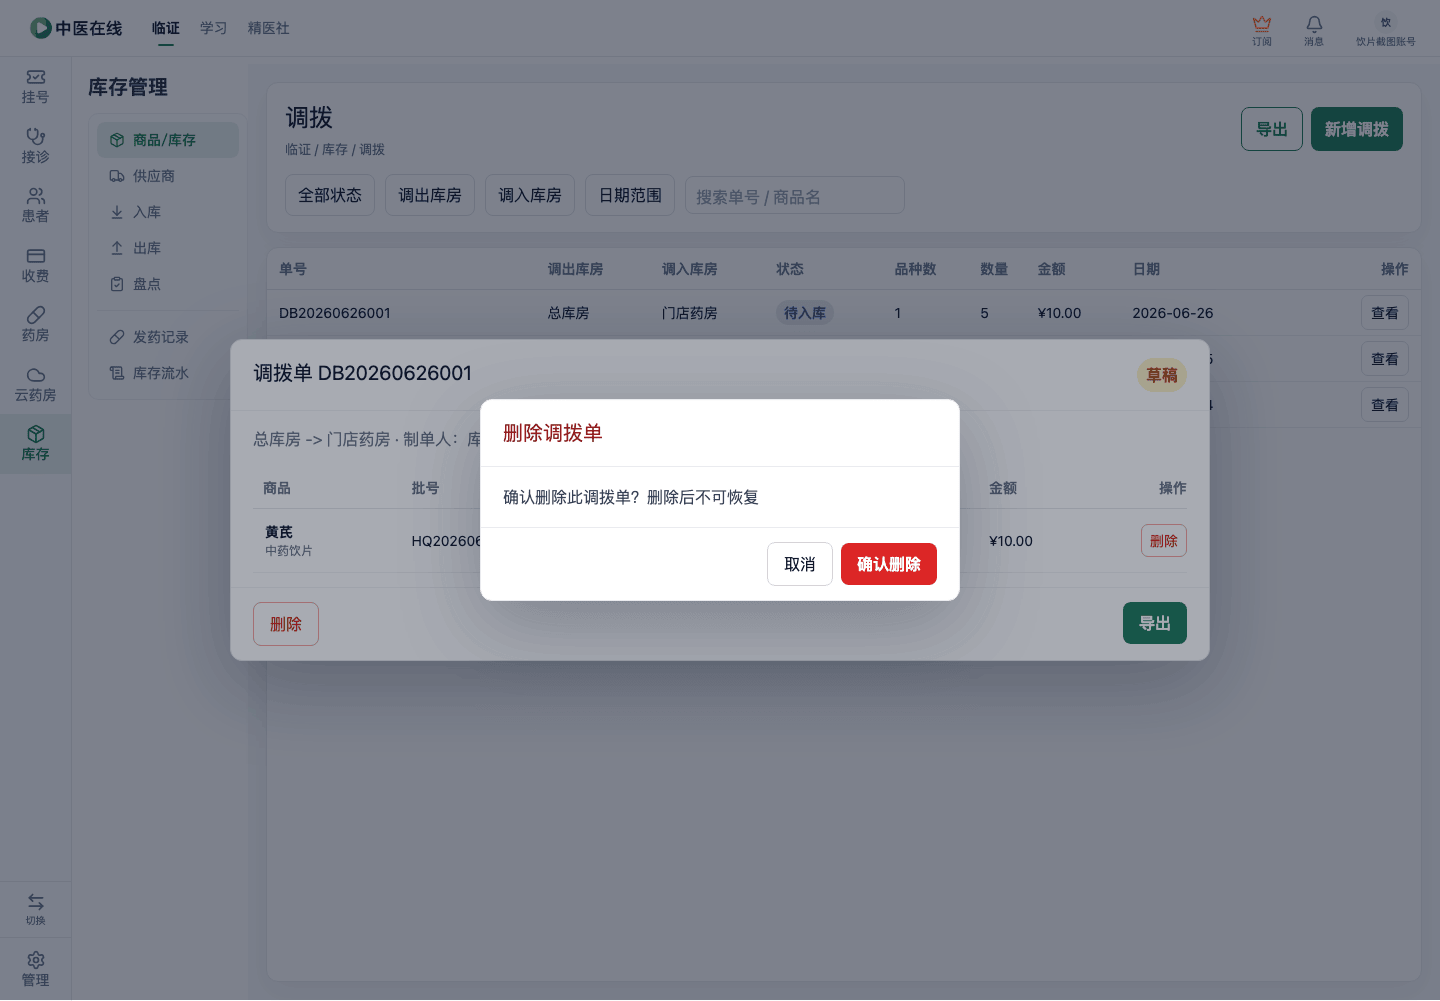This screenshot has width=1440, height=1001.
Task: Open 供应商 suppliers menu item
Action: point(168,176)
